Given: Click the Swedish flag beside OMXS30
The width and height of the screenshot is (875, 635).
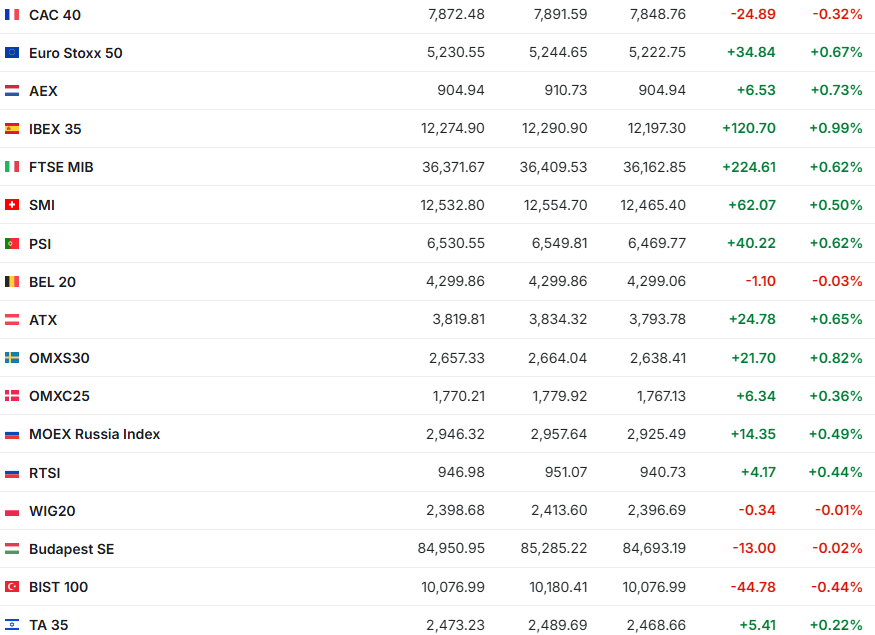Looking at the screenshot, I should [12, 358].
